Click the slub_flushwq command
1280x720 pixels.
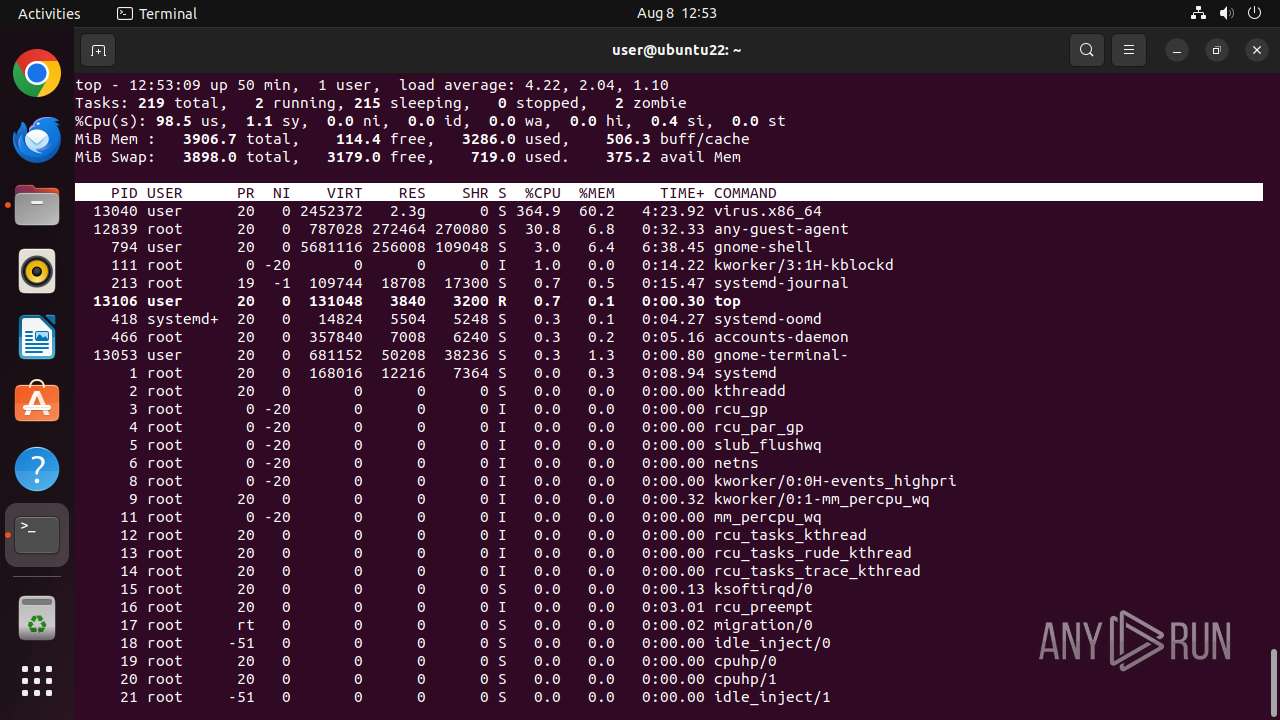coord(767,445)
